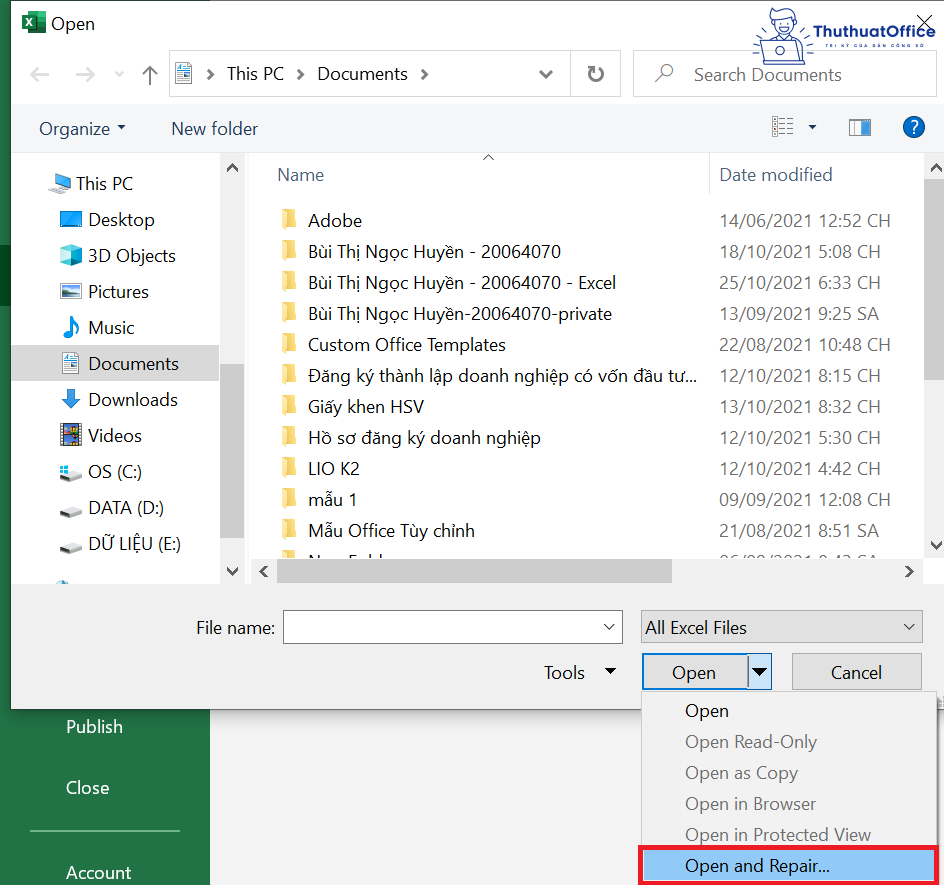944x885 pixels.
Task: Select Open in Protected View
Action: (x=777, y=834)
